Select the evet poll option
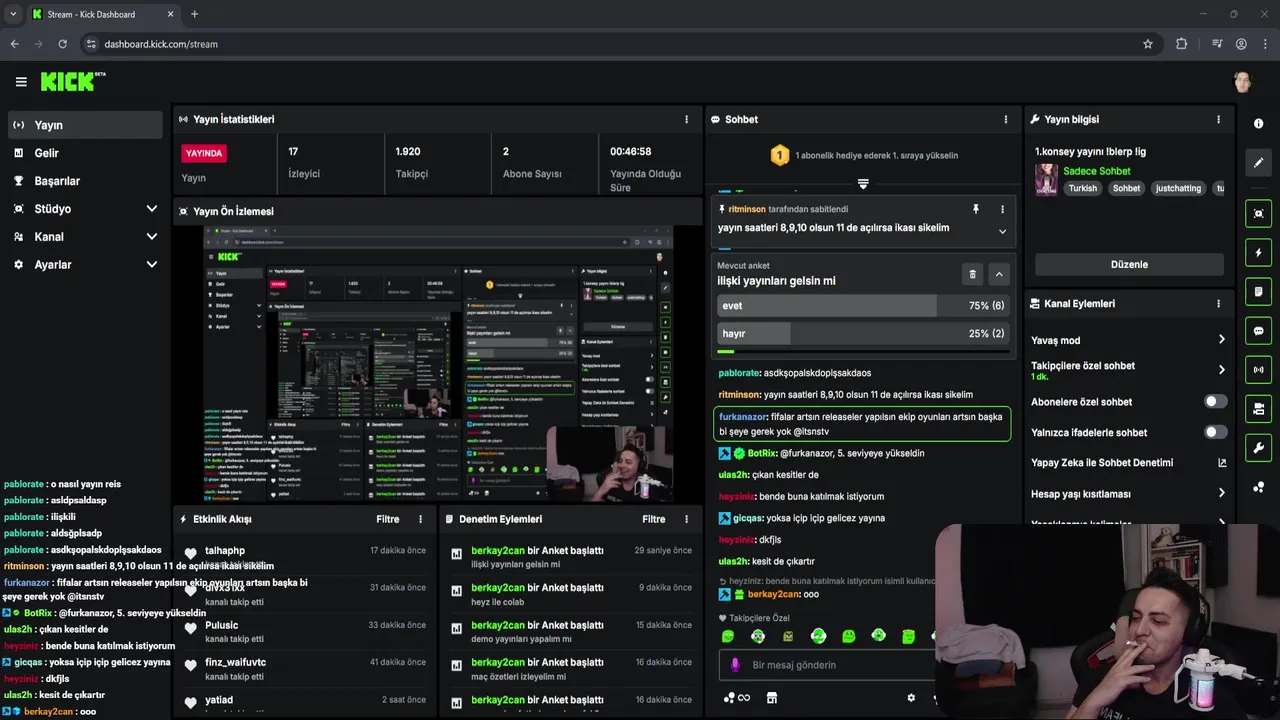This screenshot has width=1280, height=720. coord(863,306)
